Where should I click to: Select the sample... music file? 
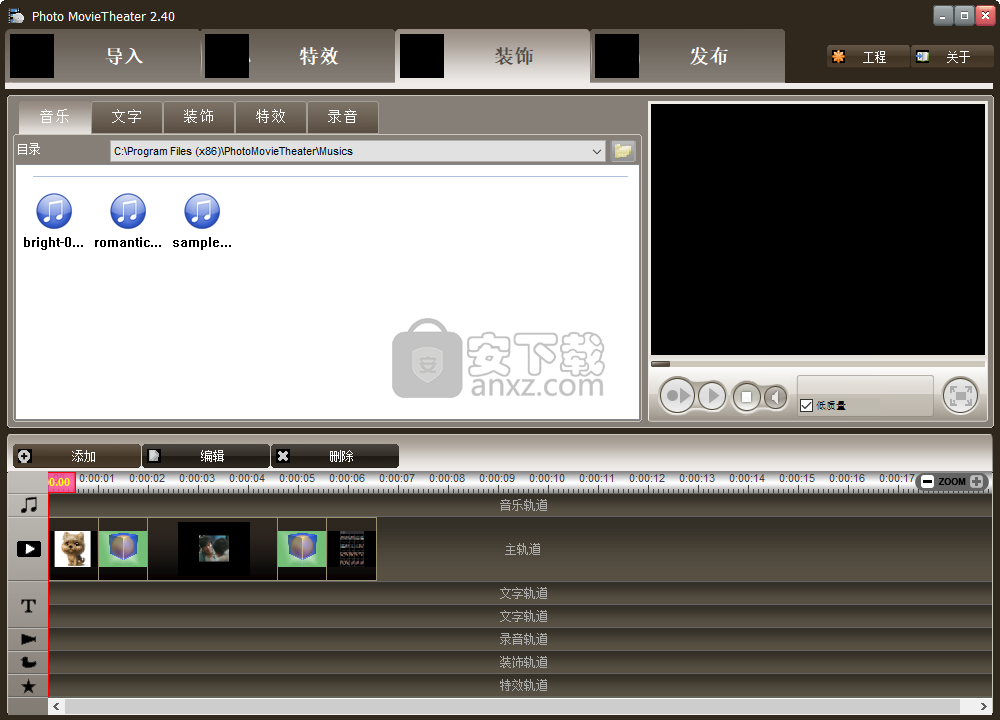(202, 221)
